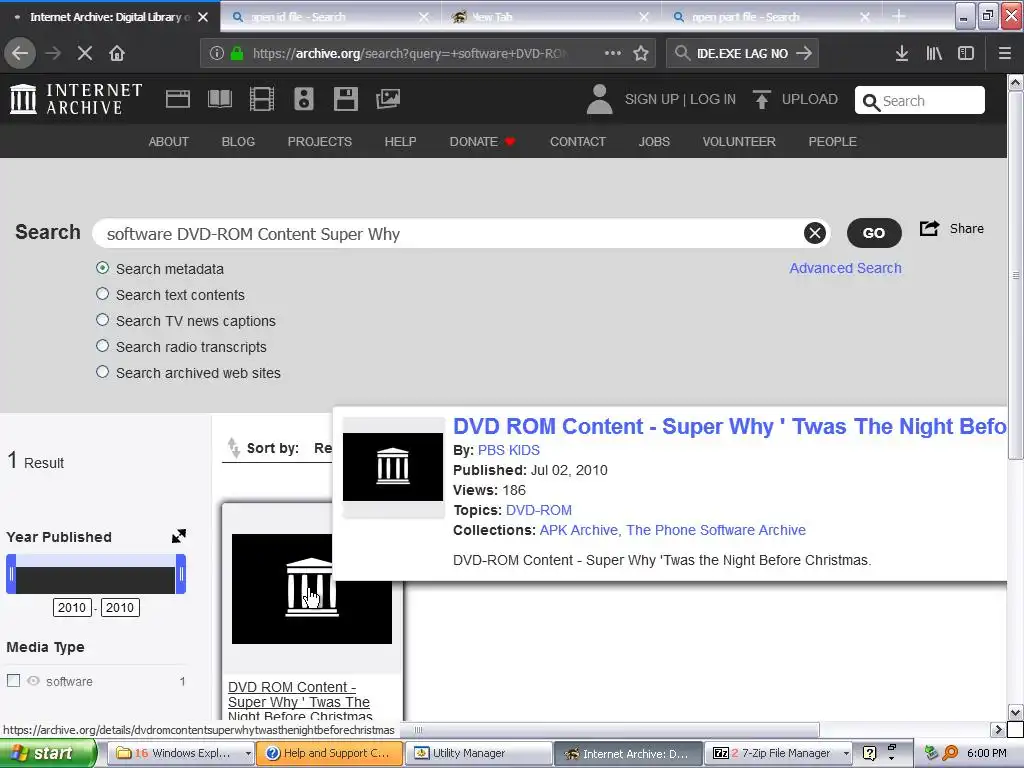Switch to 'open part file - Search' tab
The image size is (1024, 768).
click(771, 17)
